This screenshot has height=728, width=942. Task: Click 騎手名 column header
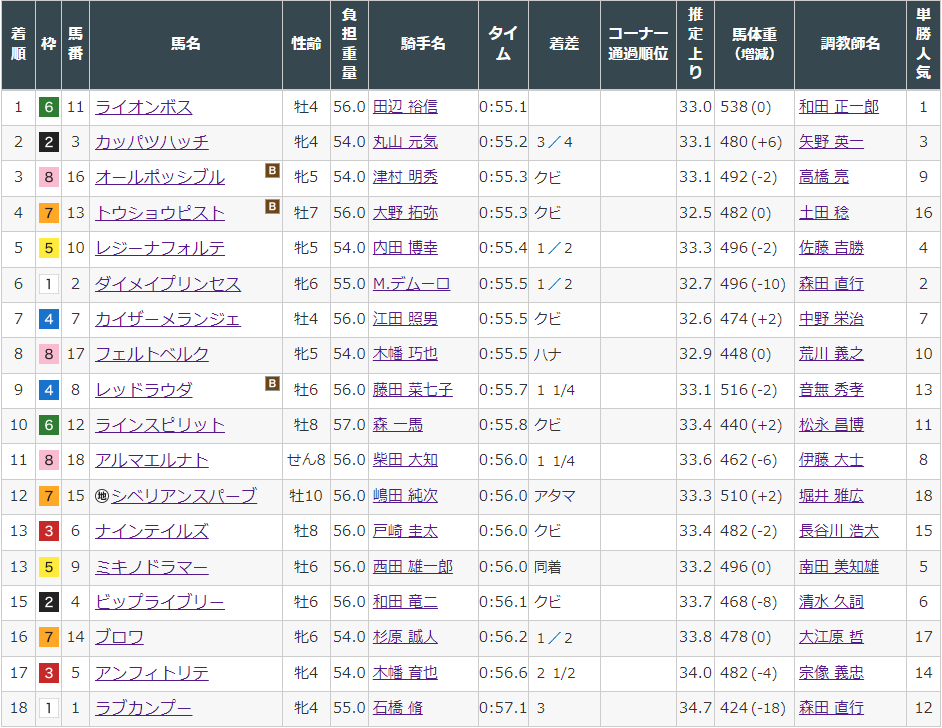tap(423, 45)
